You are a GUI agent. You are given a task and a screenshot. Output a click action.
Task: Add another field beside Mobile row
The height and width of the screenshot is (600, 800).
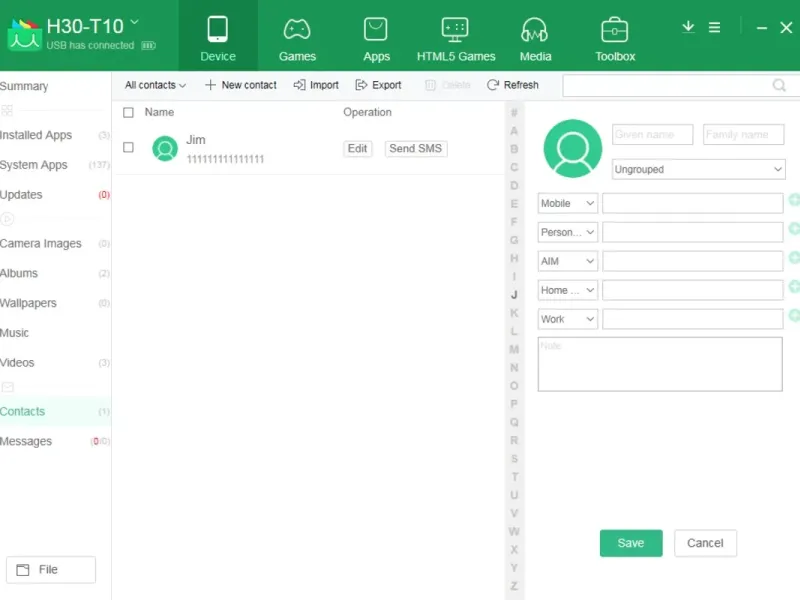point(794,200)
